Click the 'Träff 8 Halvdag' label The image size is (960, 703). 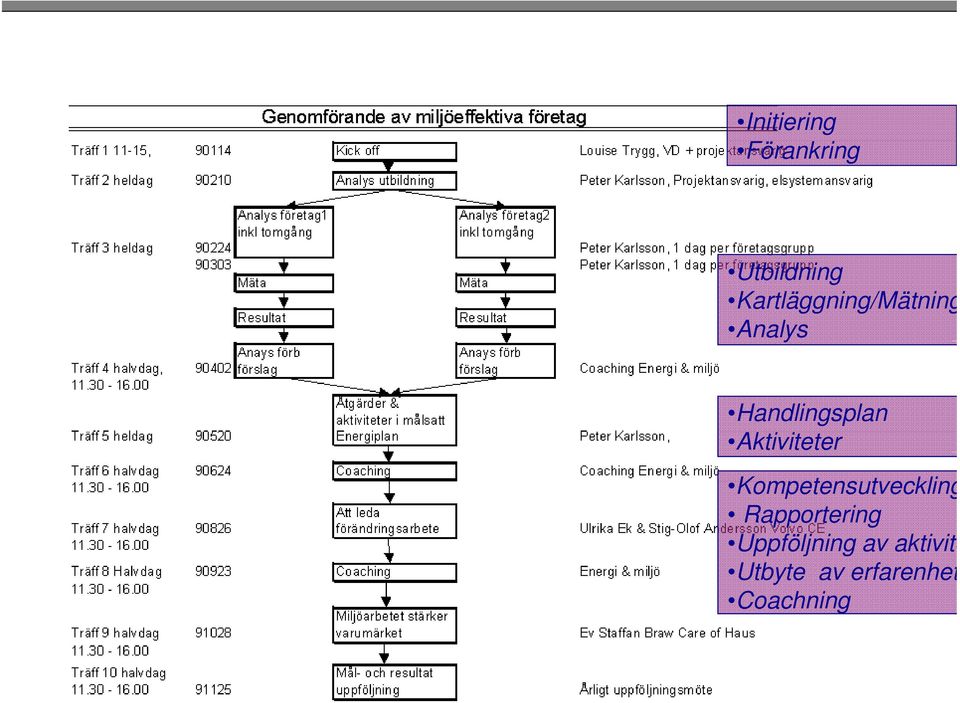(116, 571)
